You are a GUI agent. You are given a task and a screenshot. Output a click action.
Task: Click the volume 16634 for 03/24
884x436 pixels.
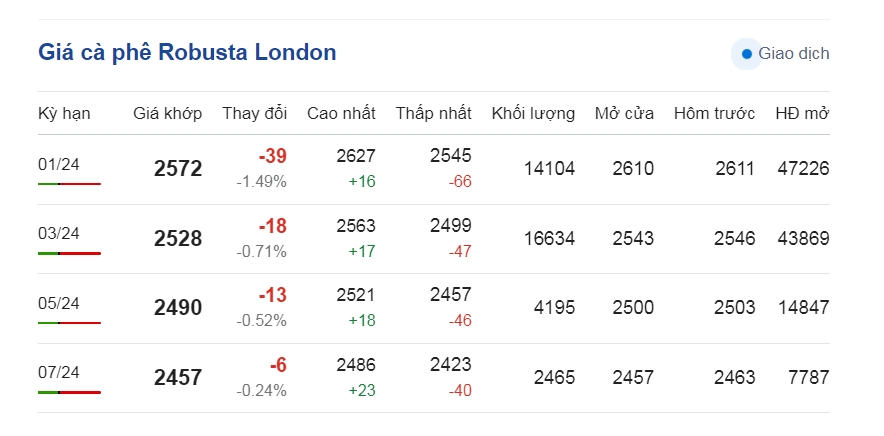549,239
